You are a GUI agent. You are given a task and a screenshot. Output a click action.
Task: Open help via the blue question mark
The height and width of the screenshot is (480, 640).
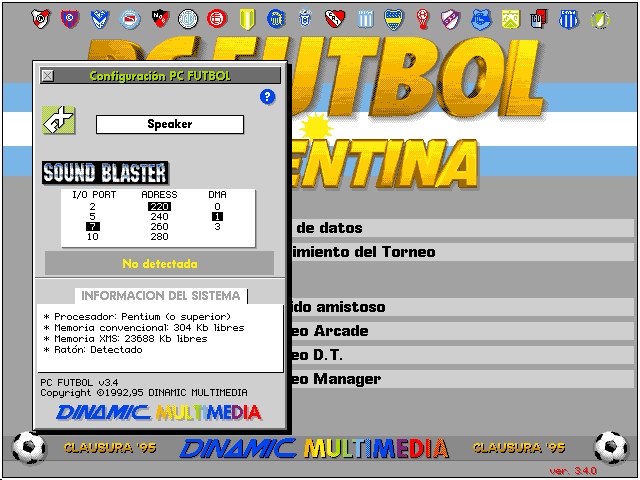click(x=267, y=97)
